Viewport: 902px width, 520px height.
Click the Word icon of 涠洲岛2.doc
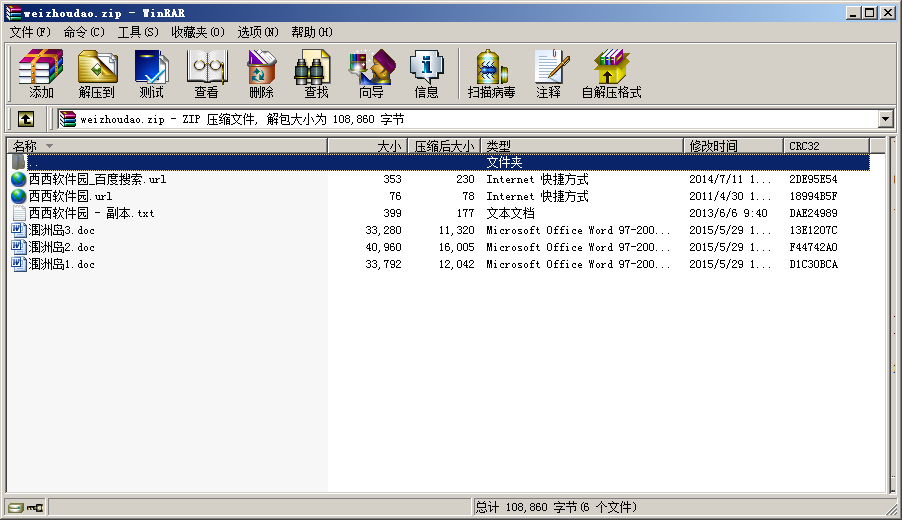tap(18, 247)
